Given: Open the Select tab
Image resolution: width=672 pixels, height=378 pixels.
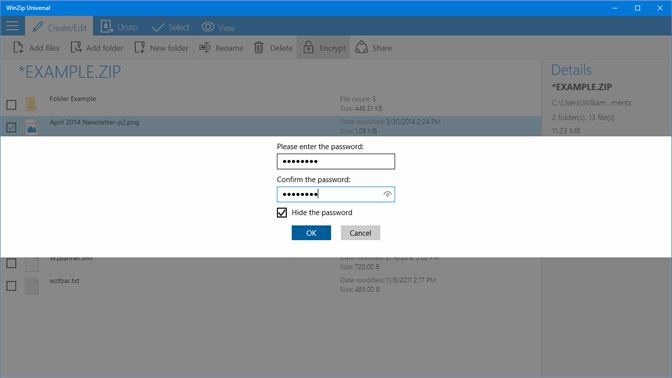Looking at the screenshot, I should click(170, 27).
